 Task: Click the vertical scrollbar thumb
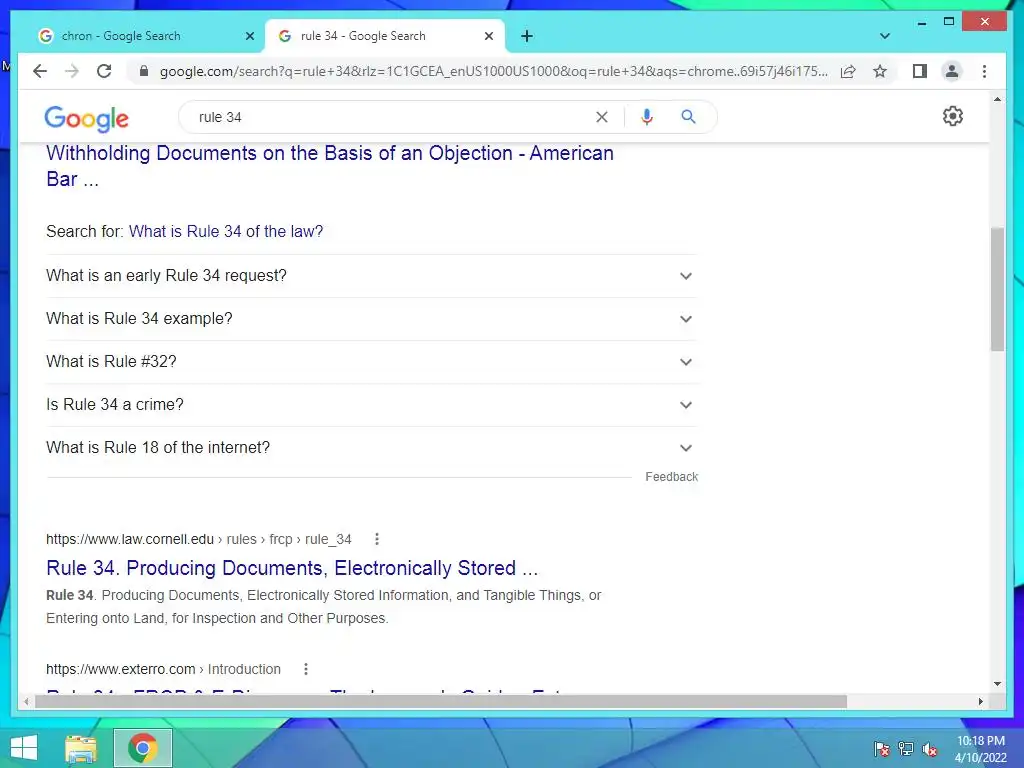coord(997,289)
